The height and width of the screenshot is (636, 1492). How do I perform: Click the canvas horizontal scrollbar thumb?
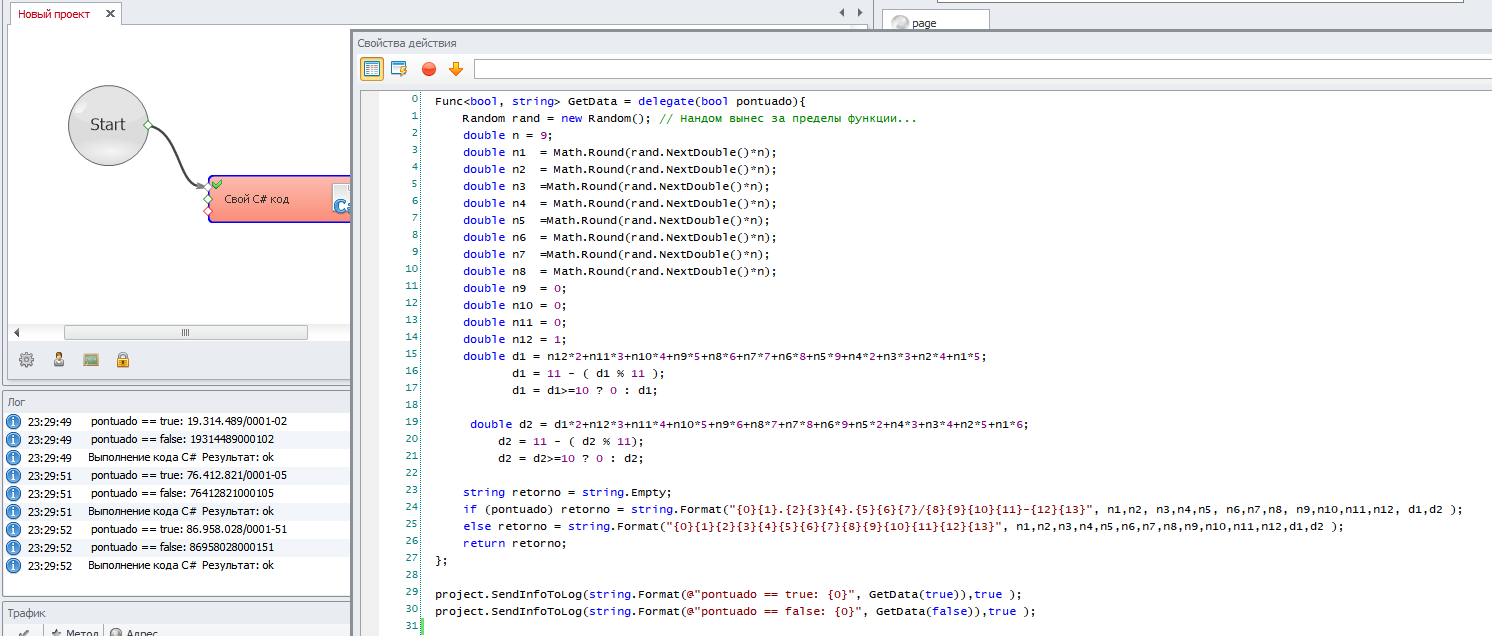(185, 332)
